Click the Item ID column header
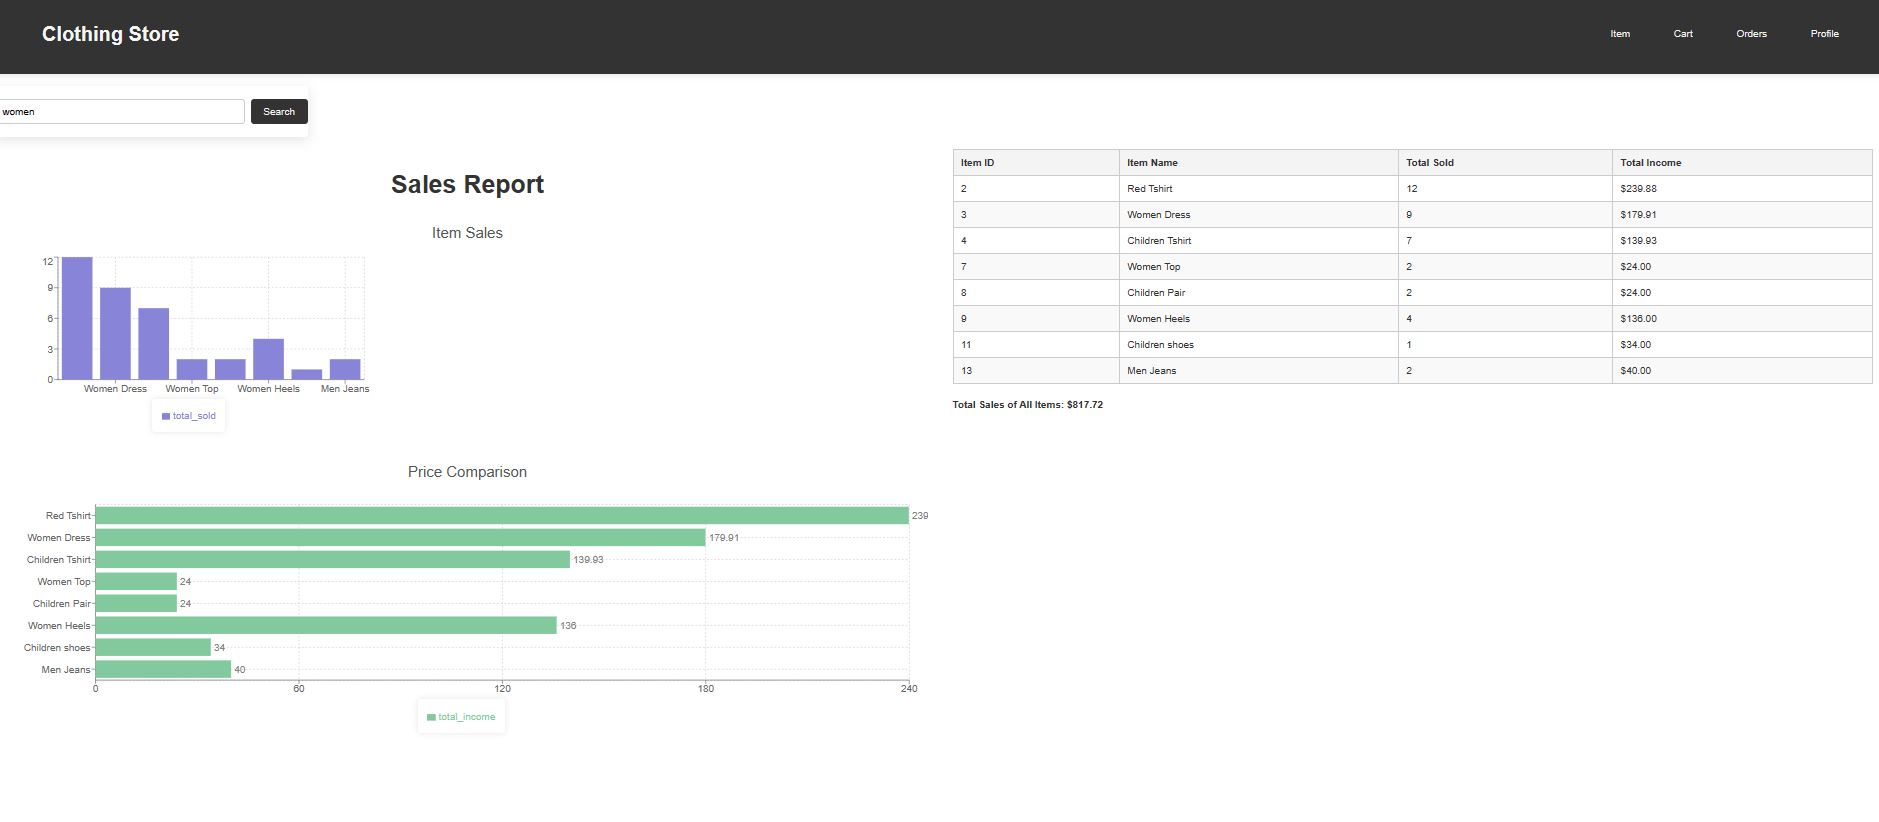Screen dimensions: 1879x822 click(1036, 163)
